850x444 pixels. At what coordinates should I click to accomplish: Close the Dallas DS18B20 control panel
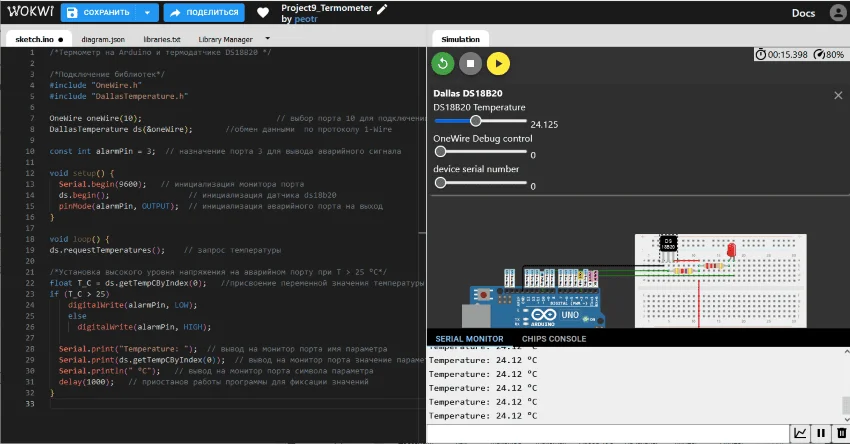tap(838, 95)
